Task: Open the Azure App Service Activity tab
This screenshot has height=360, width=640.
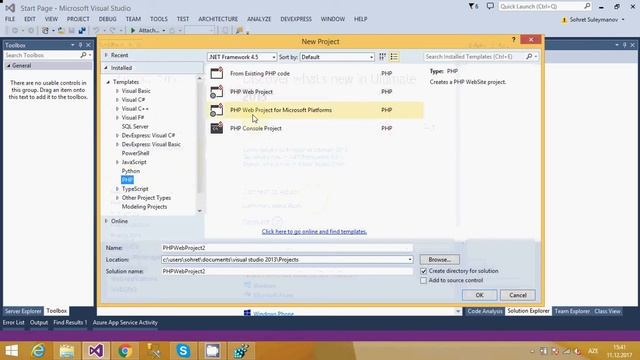Action: (125, 322)
